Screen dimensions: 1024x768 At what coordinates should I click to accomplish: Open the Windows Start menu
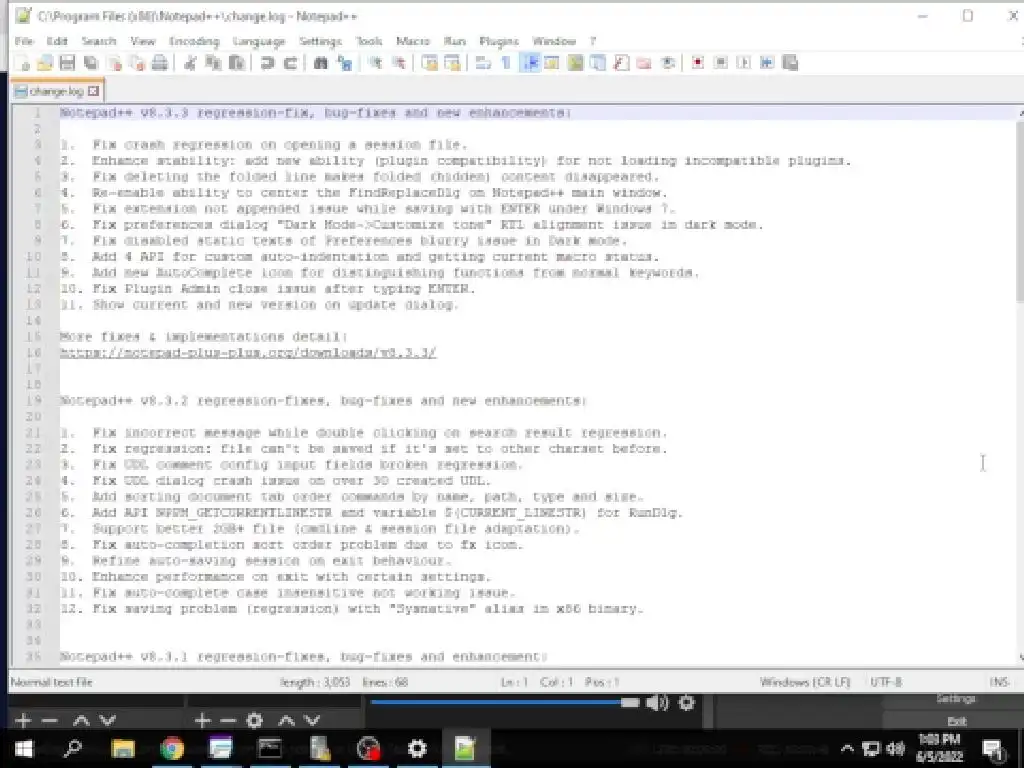[x=24, y=748]
